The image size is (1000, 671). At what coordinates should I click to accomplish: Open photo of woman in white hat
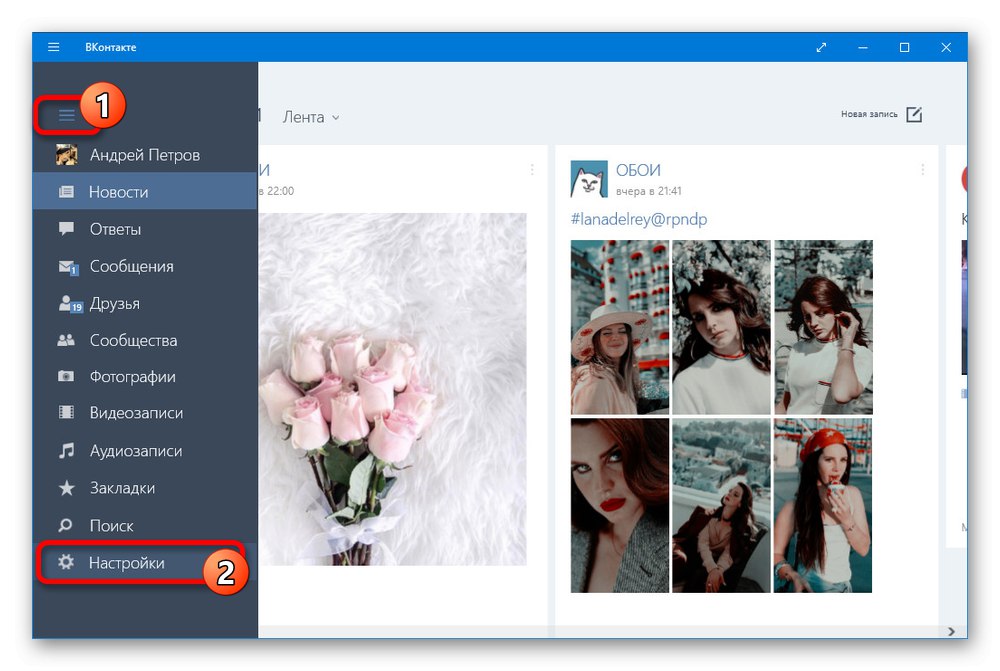(x=620, y=327)
